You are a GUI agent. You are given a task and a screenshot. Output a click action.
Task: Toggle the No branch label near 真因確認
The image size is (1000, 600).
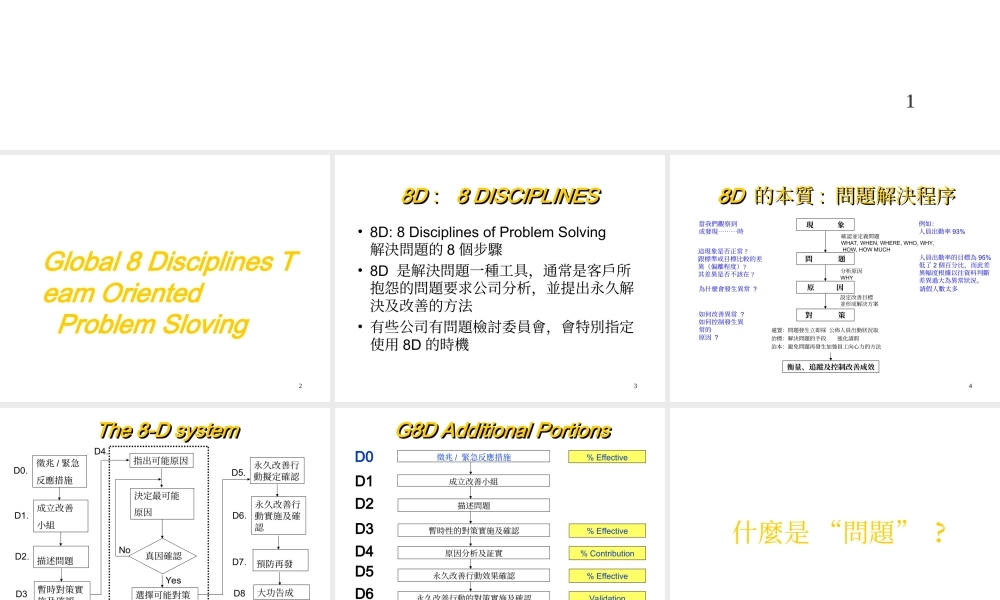click(x=125, y=549)
